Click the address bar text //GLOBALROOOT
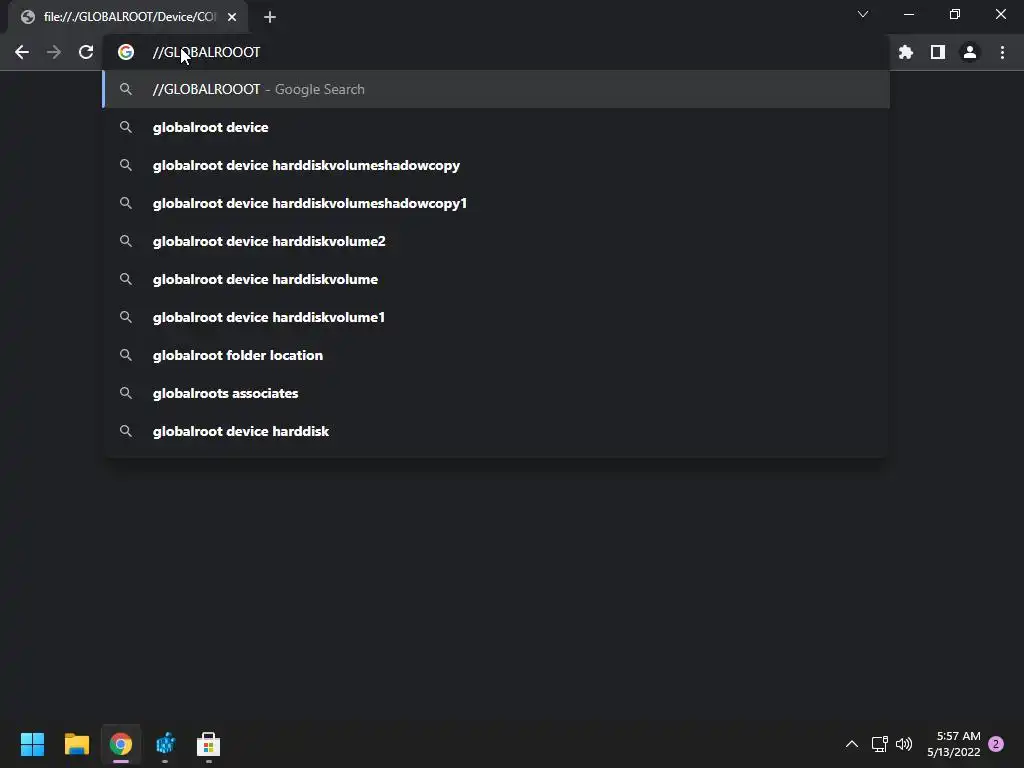The width and height of the screenshot is (1024, 768). 206,52
